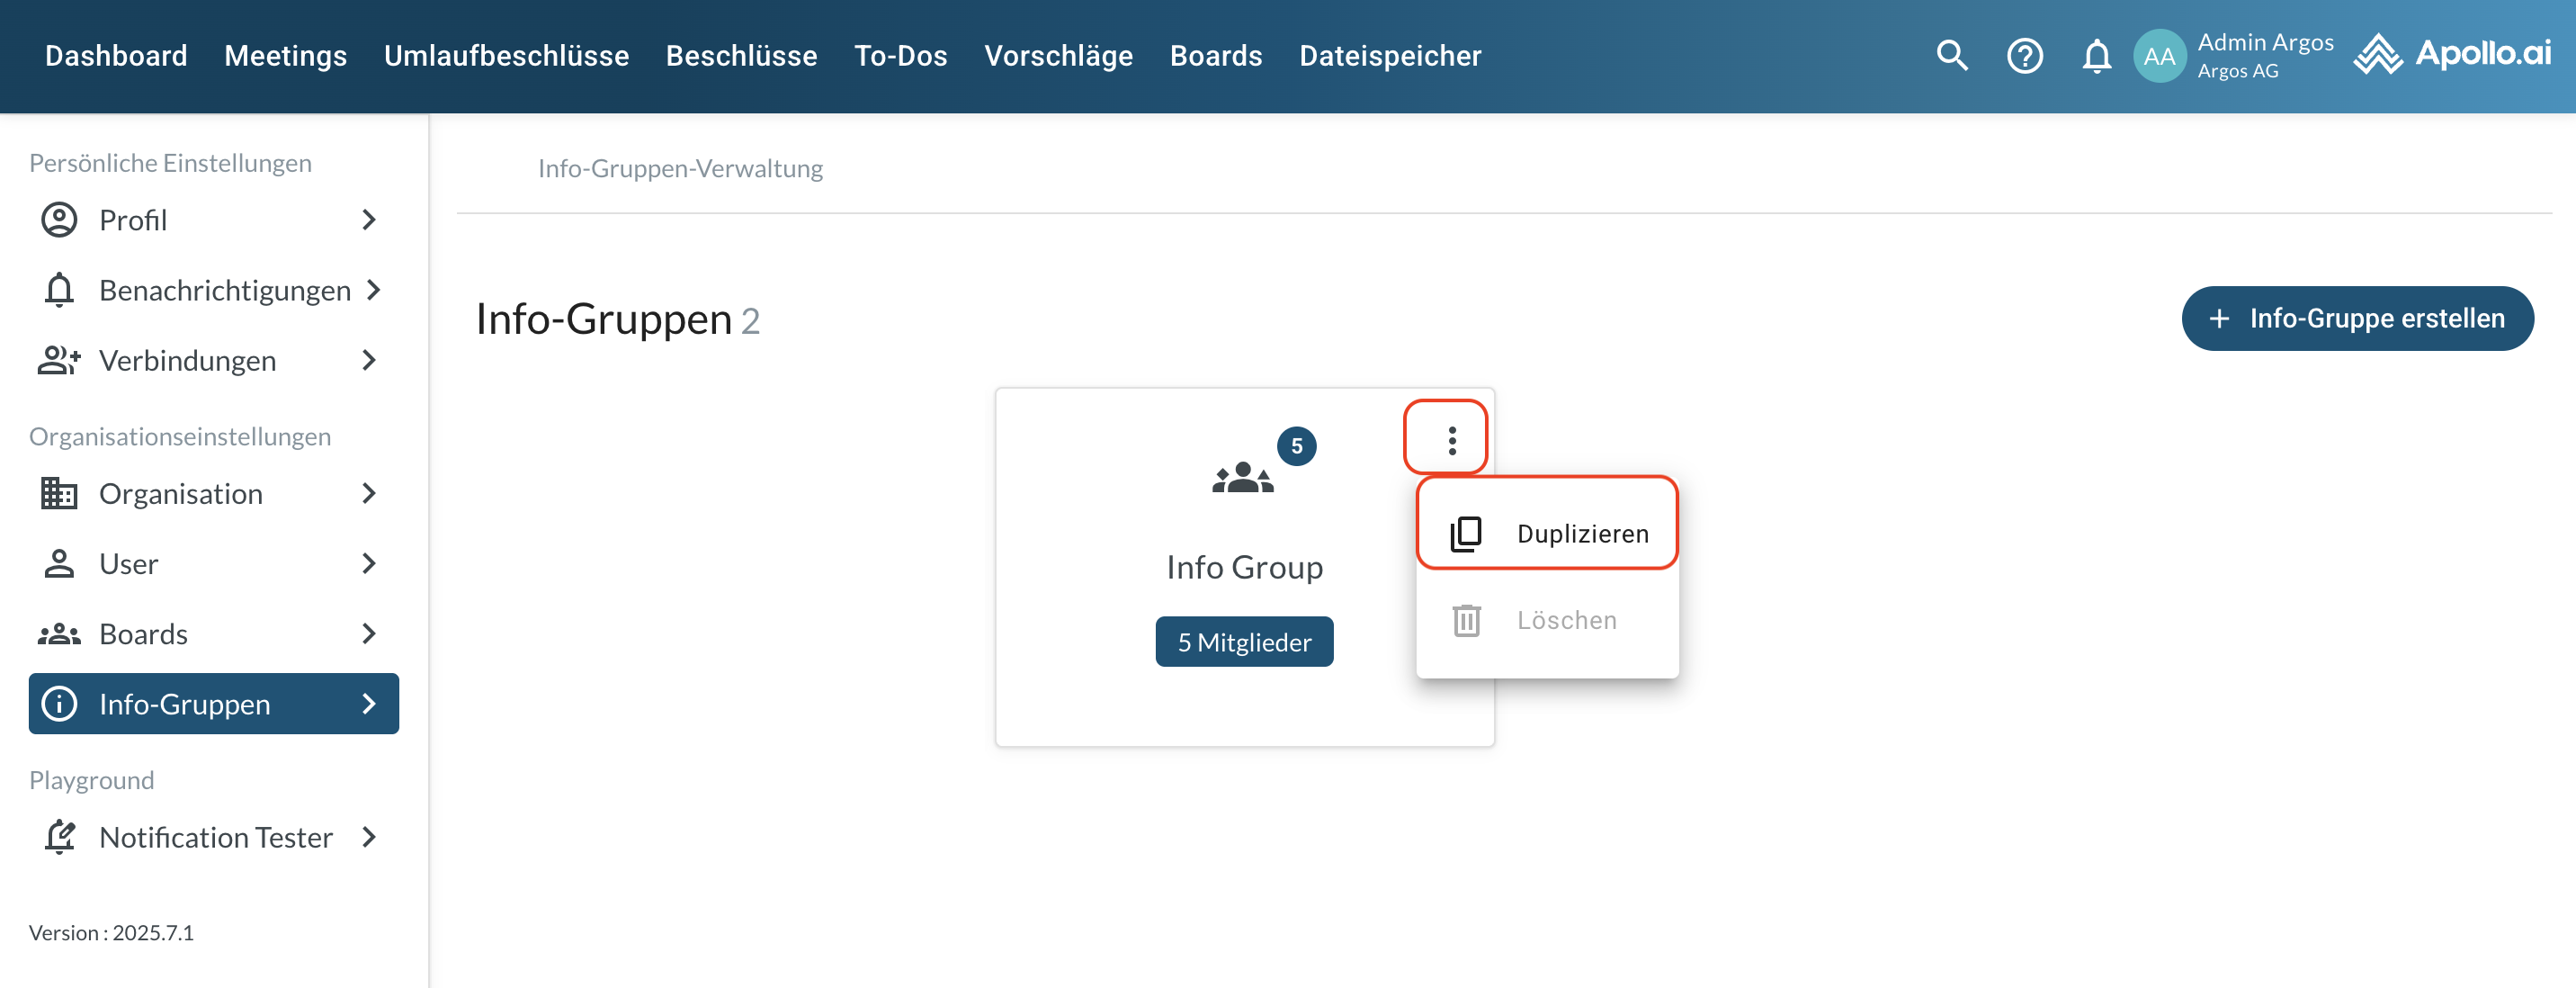Viewport: 2576px width, 988px height.
Task: Select Boards item in sidebar
Action: click(x=143, y=634)
